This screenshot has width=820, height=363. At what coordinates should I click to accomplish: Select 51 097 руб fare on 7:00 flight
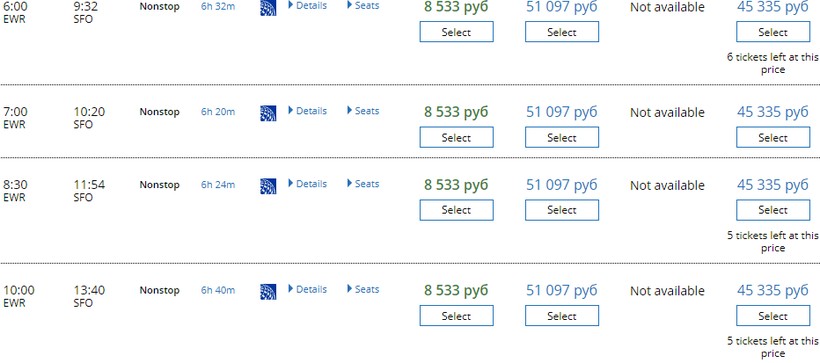coord(562,138)
